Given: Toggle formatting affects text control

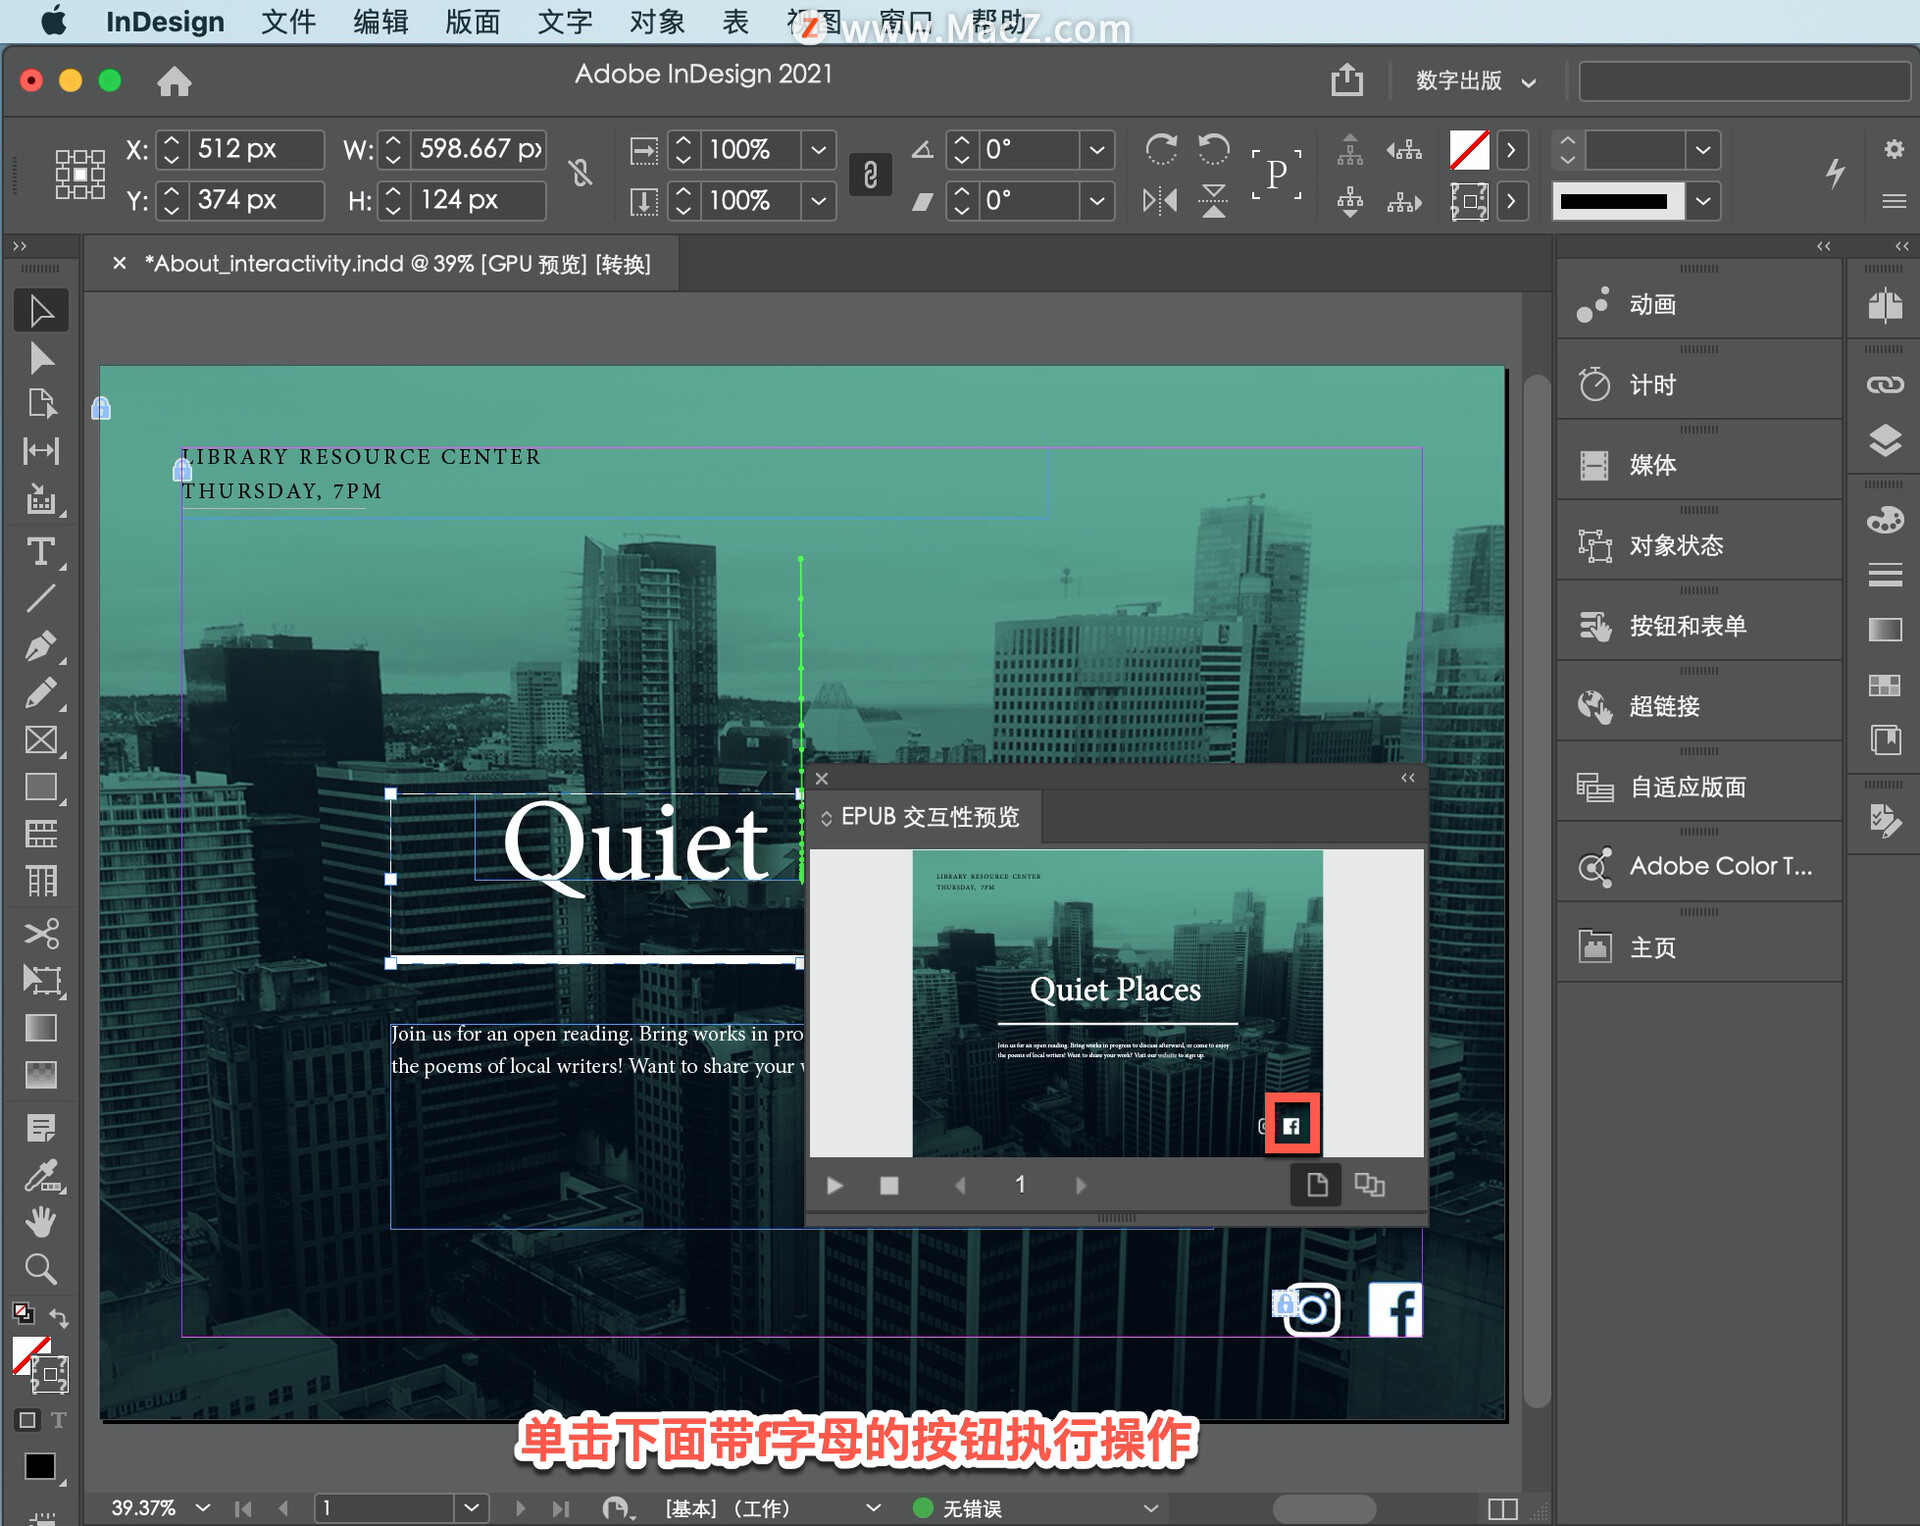Looking at the screenshot, I should click(57, 1420).
